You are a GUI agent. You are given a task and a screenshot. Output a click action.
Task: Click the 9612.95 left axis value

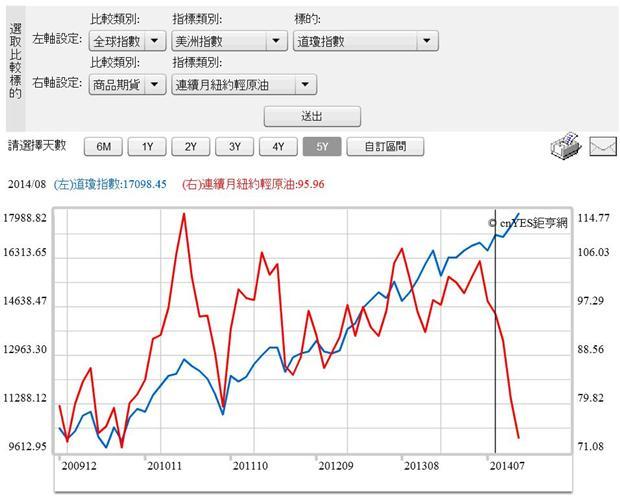coord(28,447)
